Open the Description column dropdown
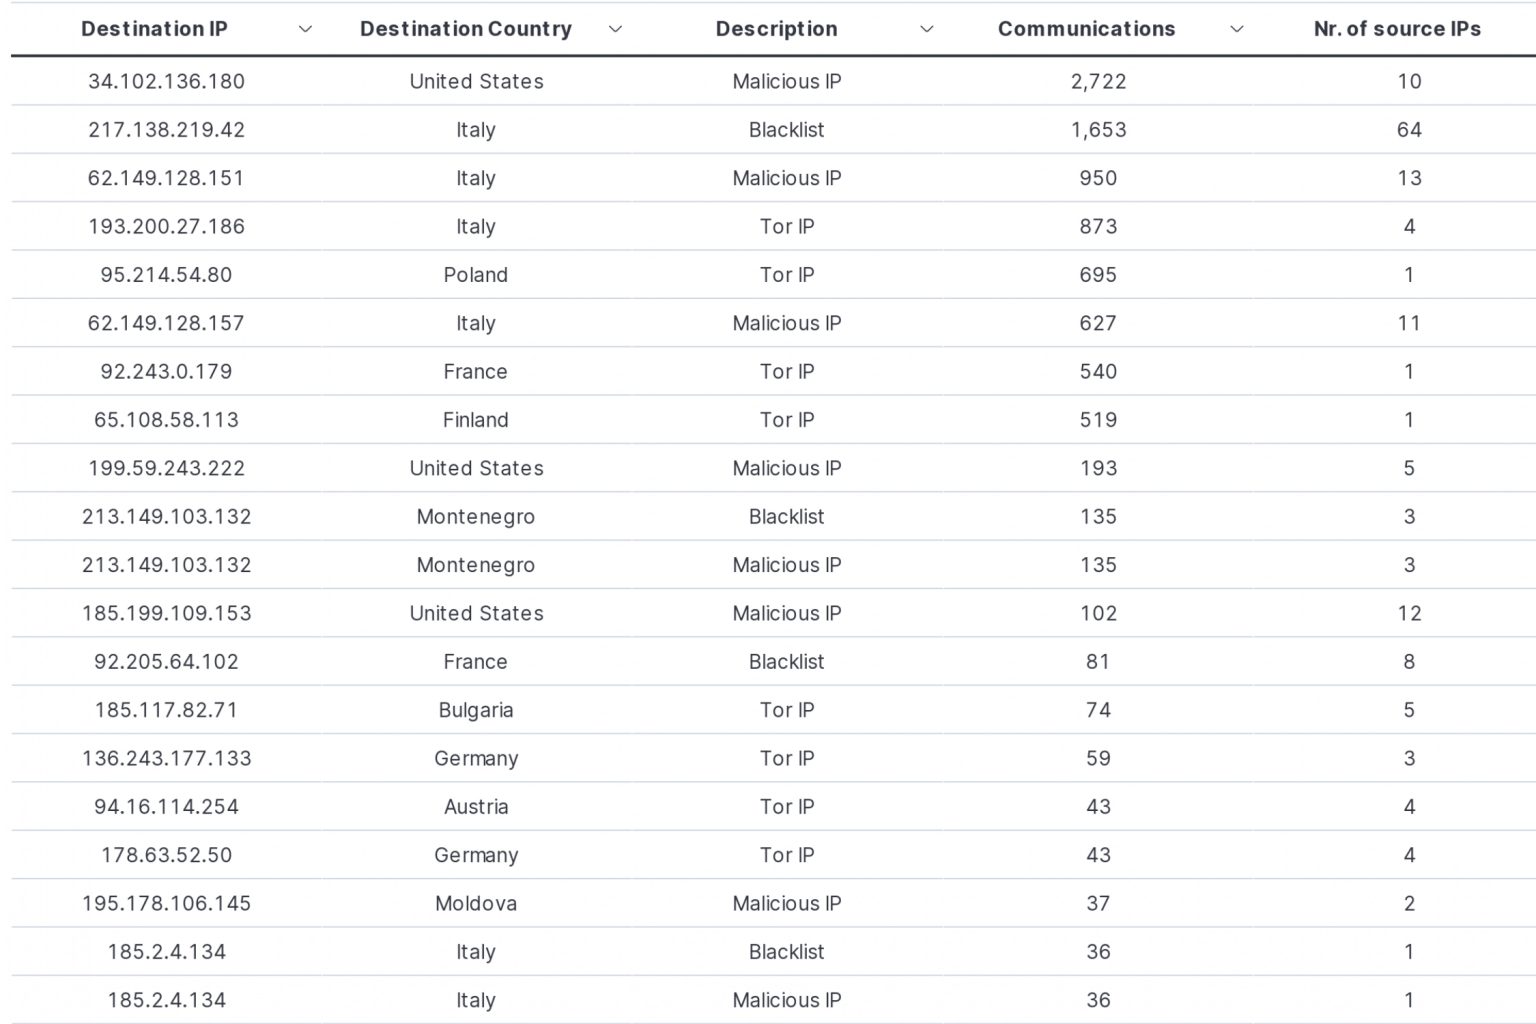Screen dimensions: 1536x1024 click(x=928, y=29)
